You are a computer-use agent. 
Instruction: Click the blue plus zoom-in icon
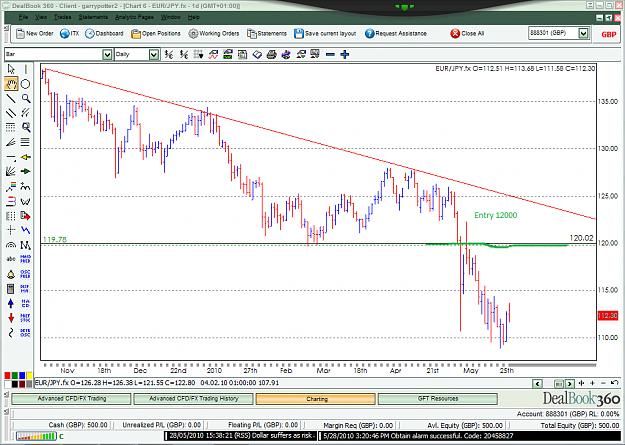coord(345,55)
